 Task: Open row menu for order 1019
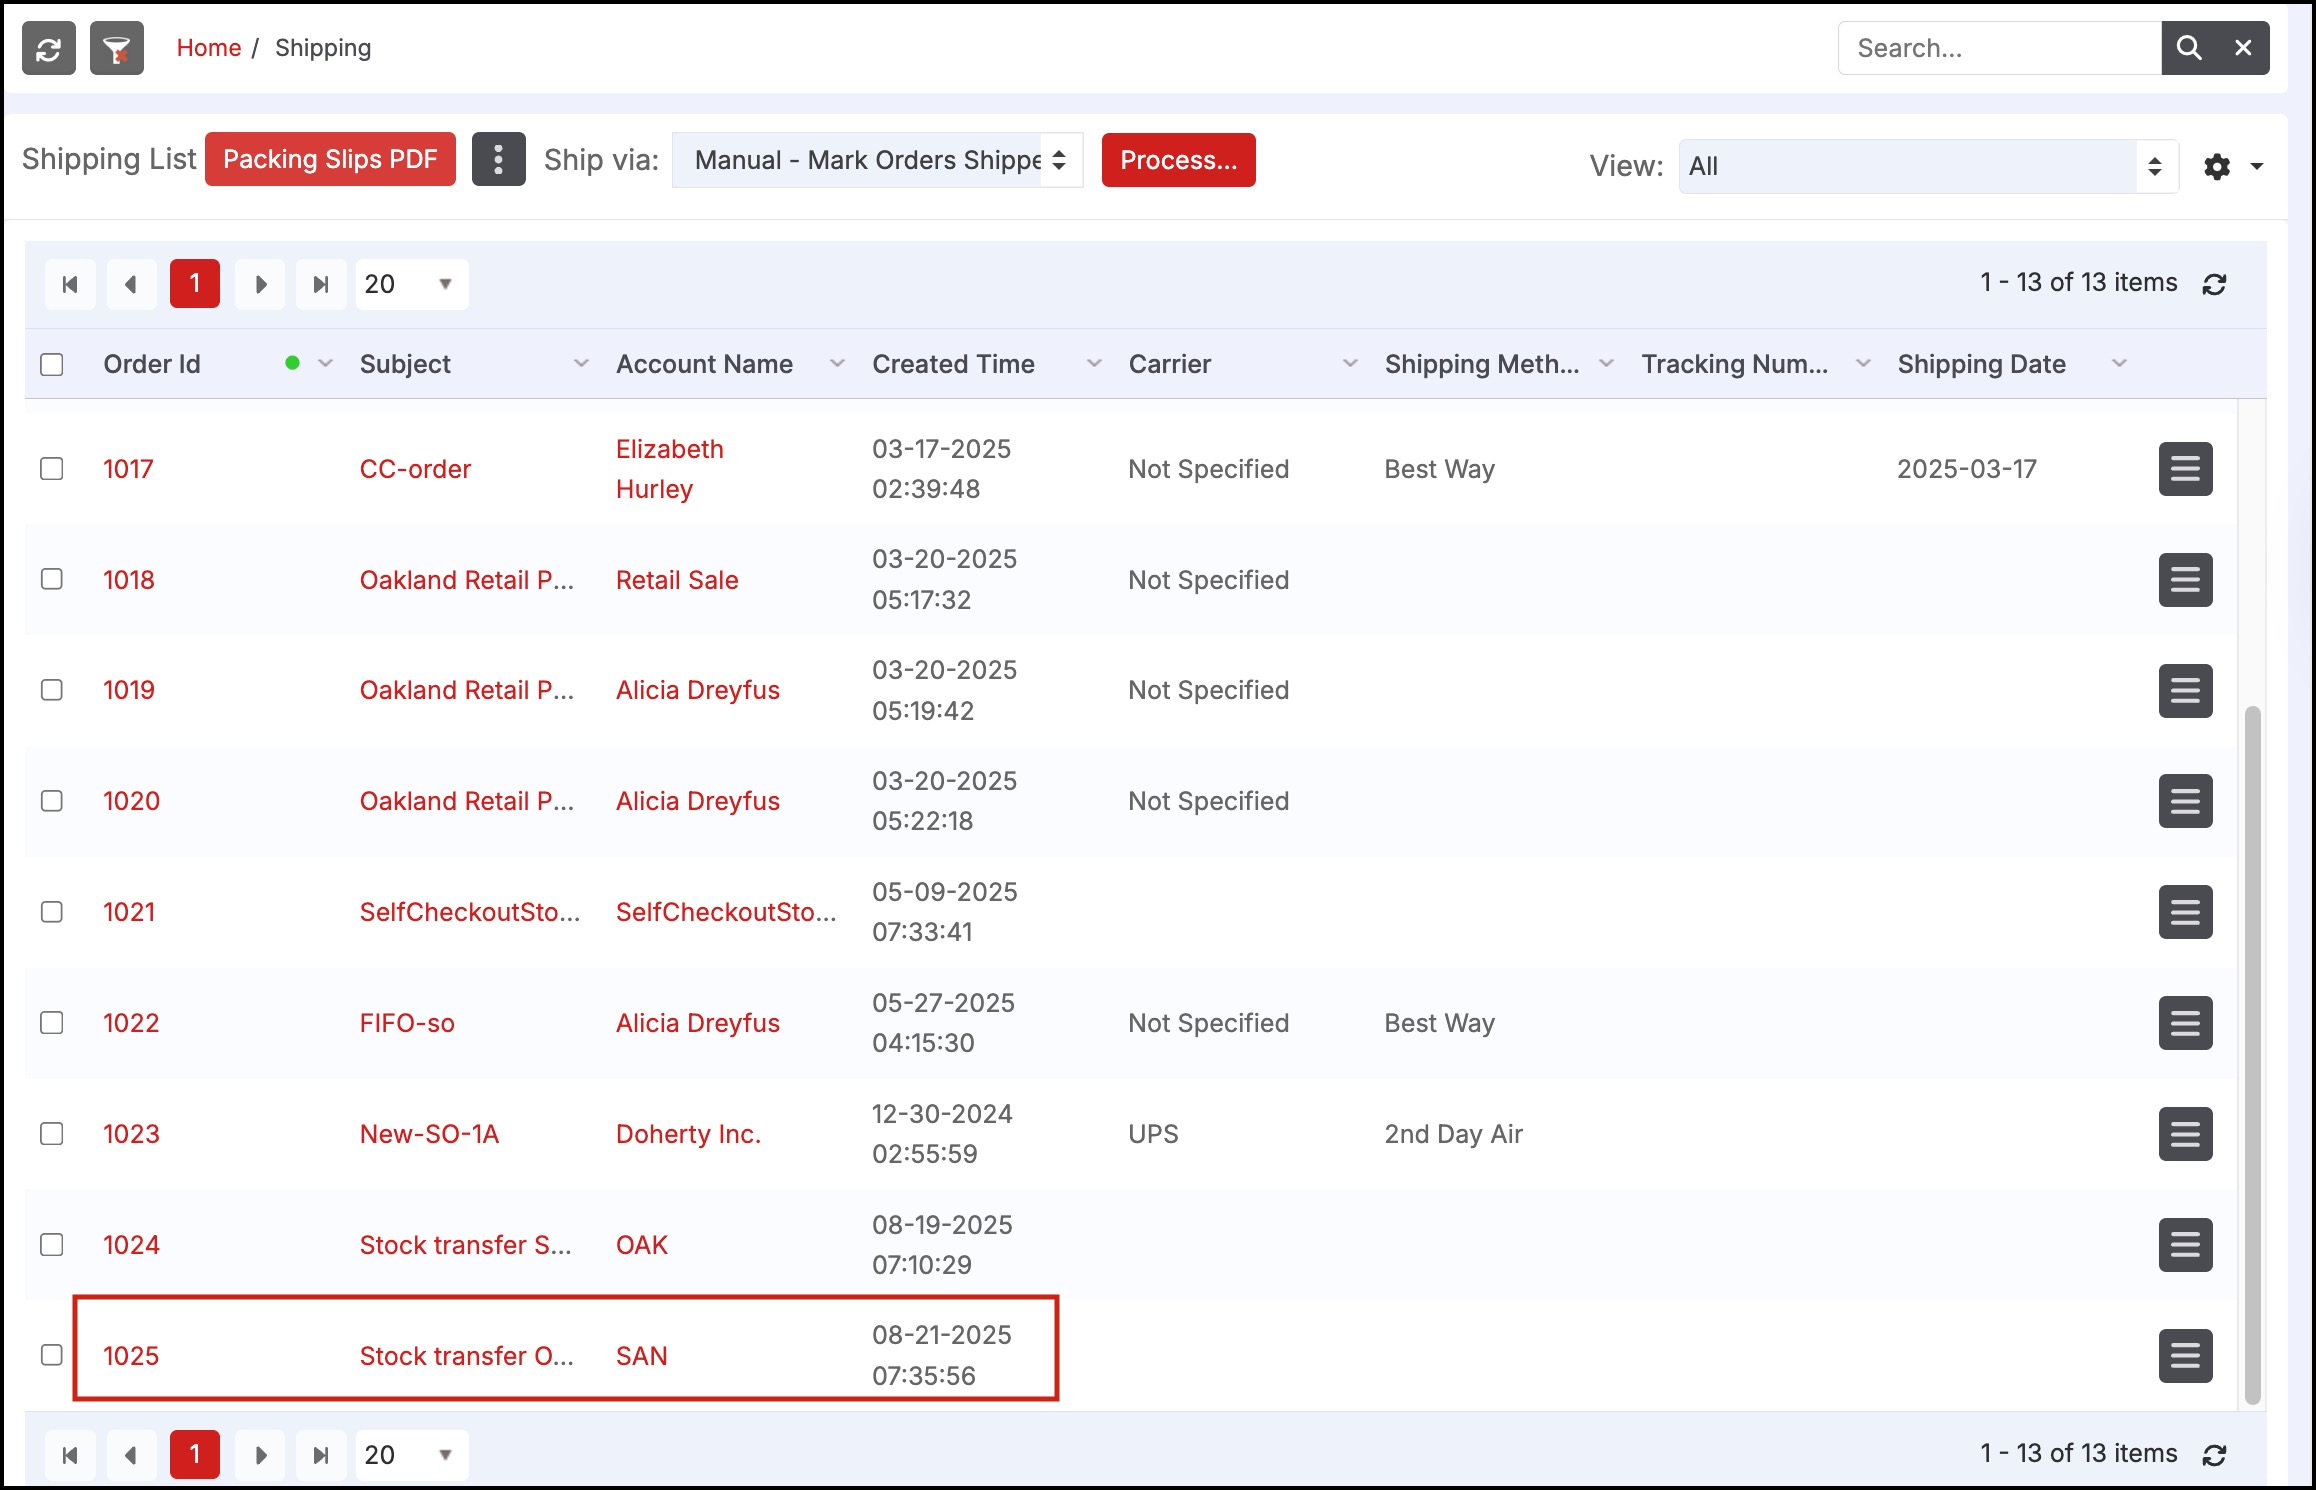(2185, 691)
